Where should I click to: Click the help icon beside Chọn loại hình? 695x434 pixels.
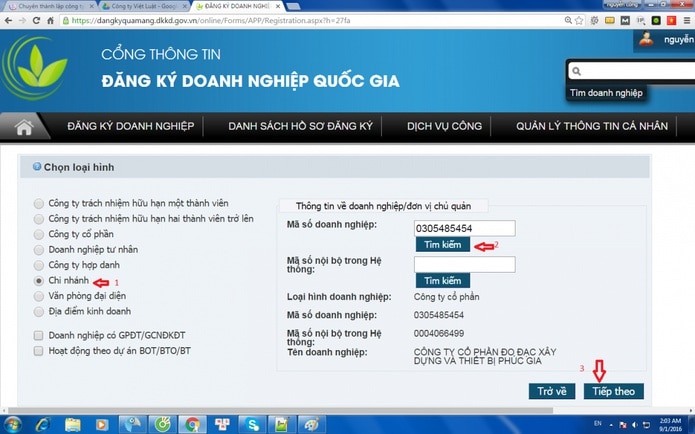point(37,167)
